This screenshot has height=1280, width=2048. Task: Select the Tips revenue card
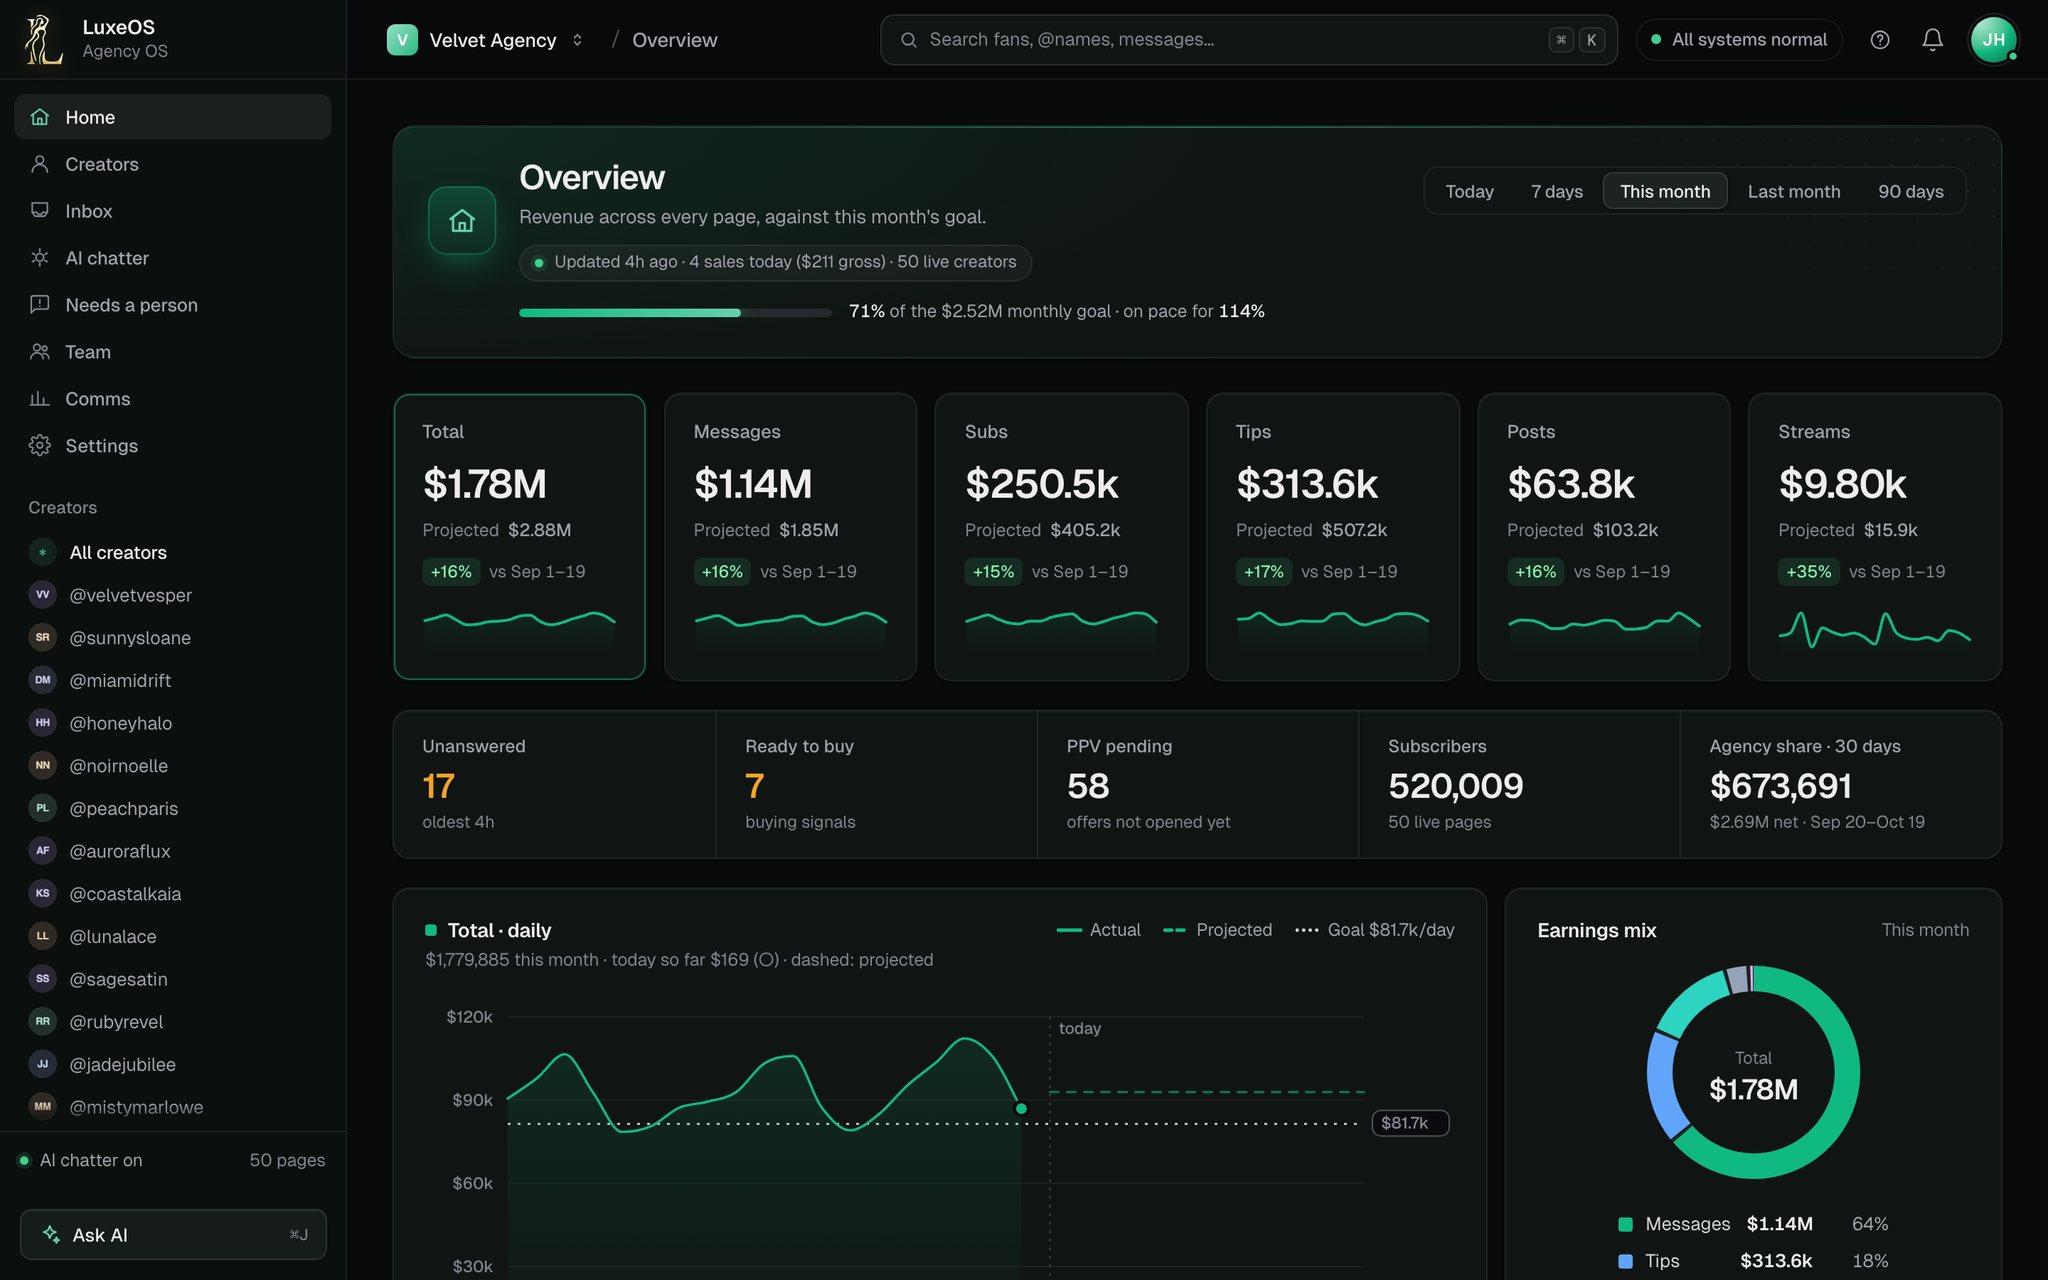(1332, 537)
